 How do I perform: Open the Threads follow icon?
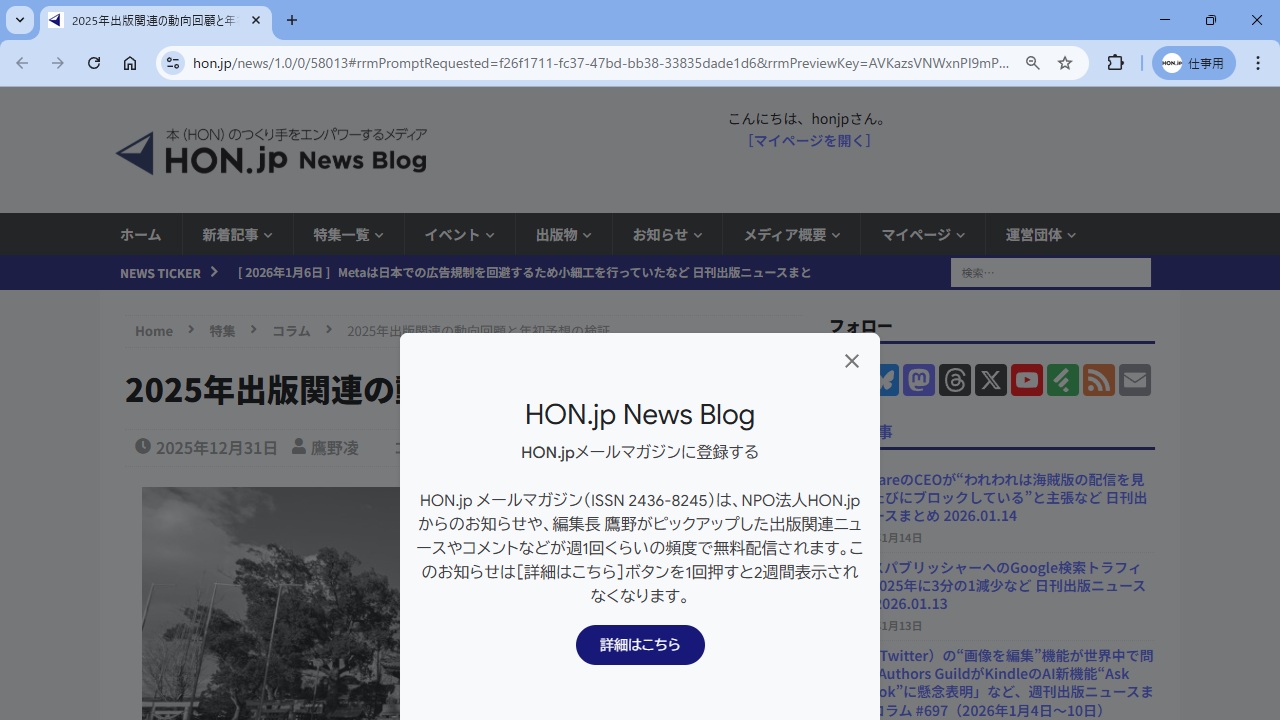pos(954,380)
